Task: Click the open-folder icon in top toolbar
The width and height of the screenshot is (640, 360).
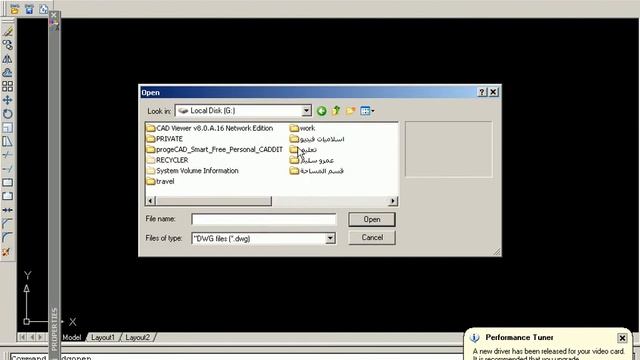Action: (15, 9)
